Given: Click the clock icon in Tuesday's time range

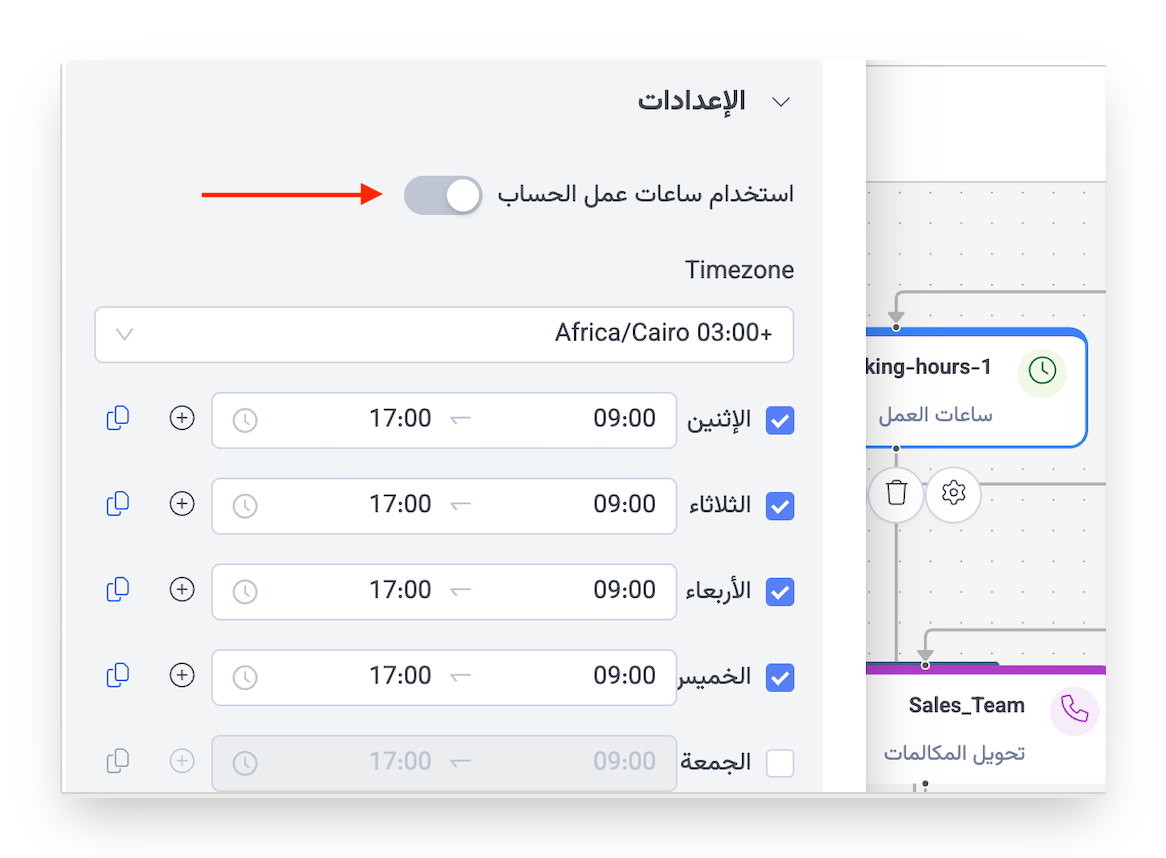Looking at the screenshot, I should coord(245,506).
